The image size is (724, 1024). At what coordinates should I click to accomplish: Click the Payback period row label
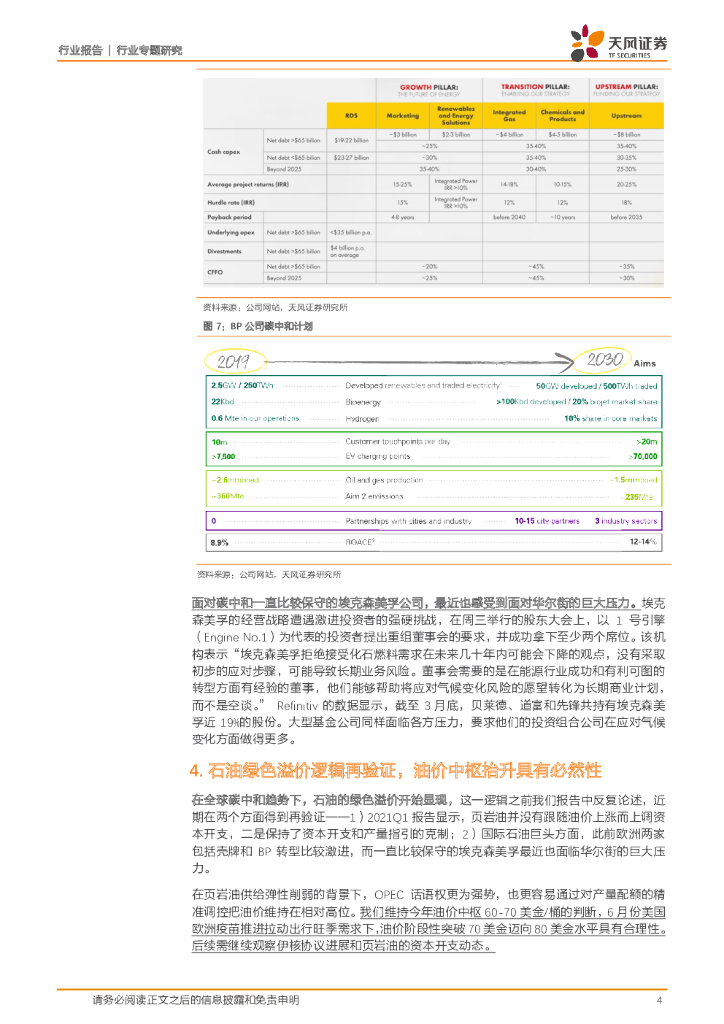[229, 217]
